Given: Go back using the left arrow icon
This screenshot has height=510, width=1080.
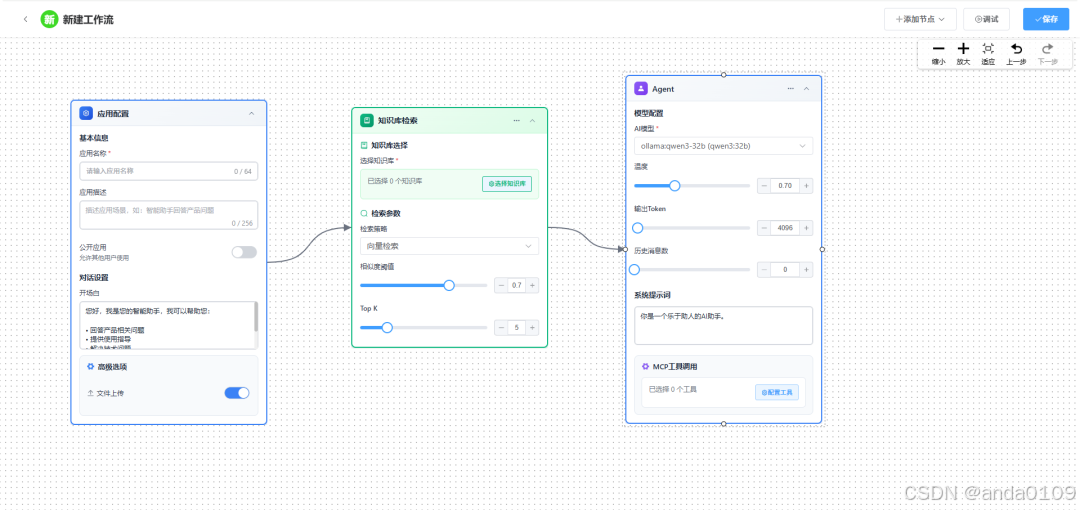Looking at the screenshot, I should click(25, 19).
